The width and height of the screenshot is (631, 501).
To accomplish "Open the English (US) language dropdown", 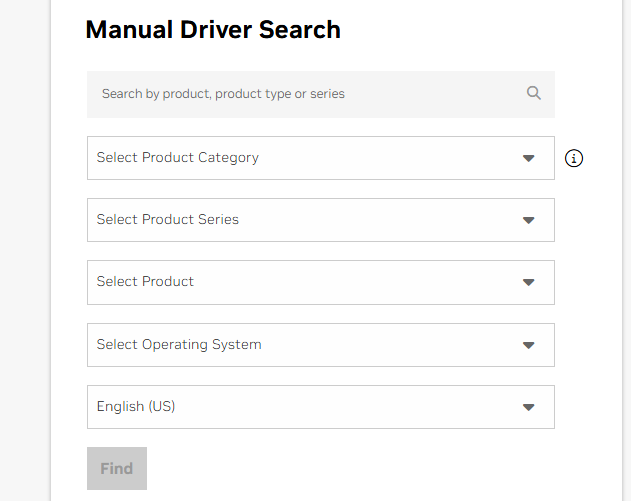I will click(x=320, y=407).
